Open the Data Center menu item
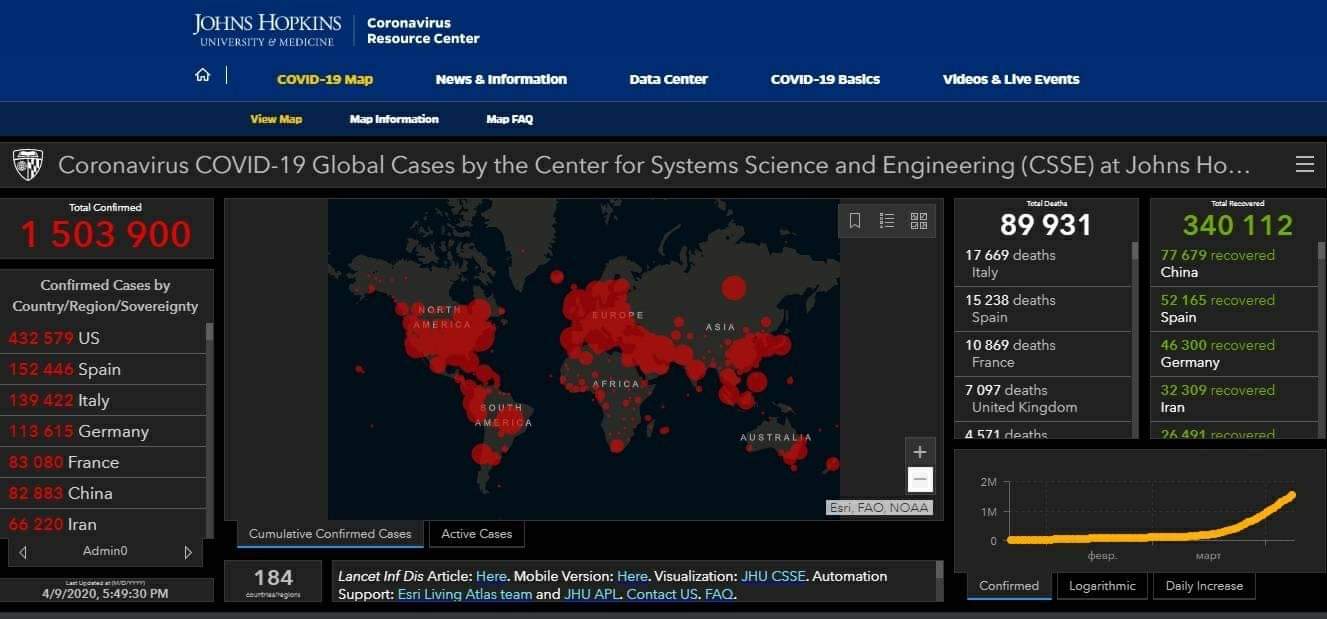Screen dimensions: 1327x619 [x=669, y=79]
